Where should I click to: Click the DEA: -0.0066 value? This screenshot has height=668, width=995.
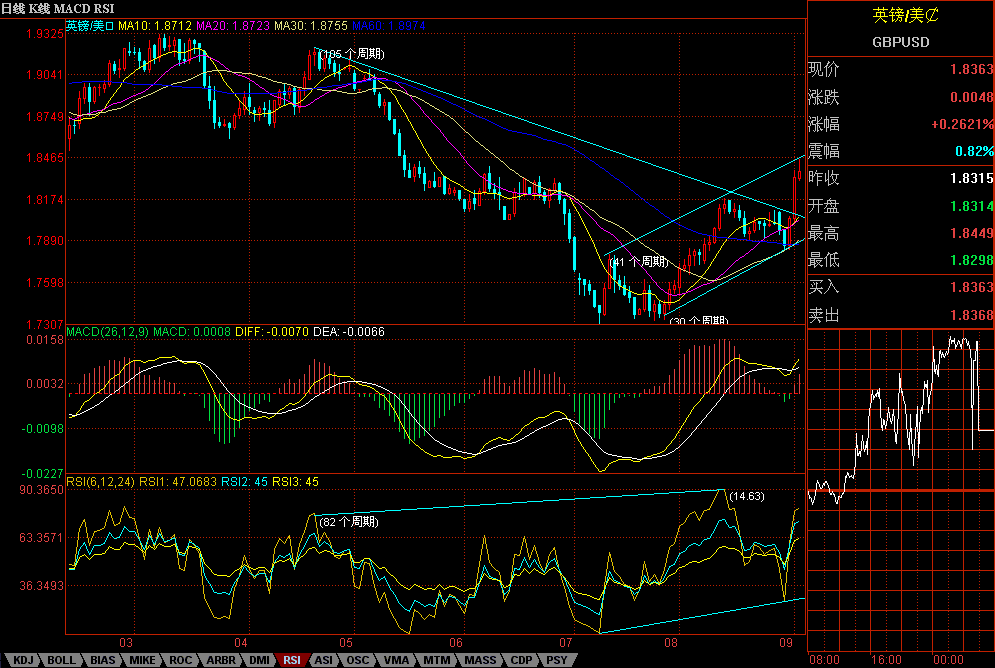pyautogui.click(x=348, y=332)
